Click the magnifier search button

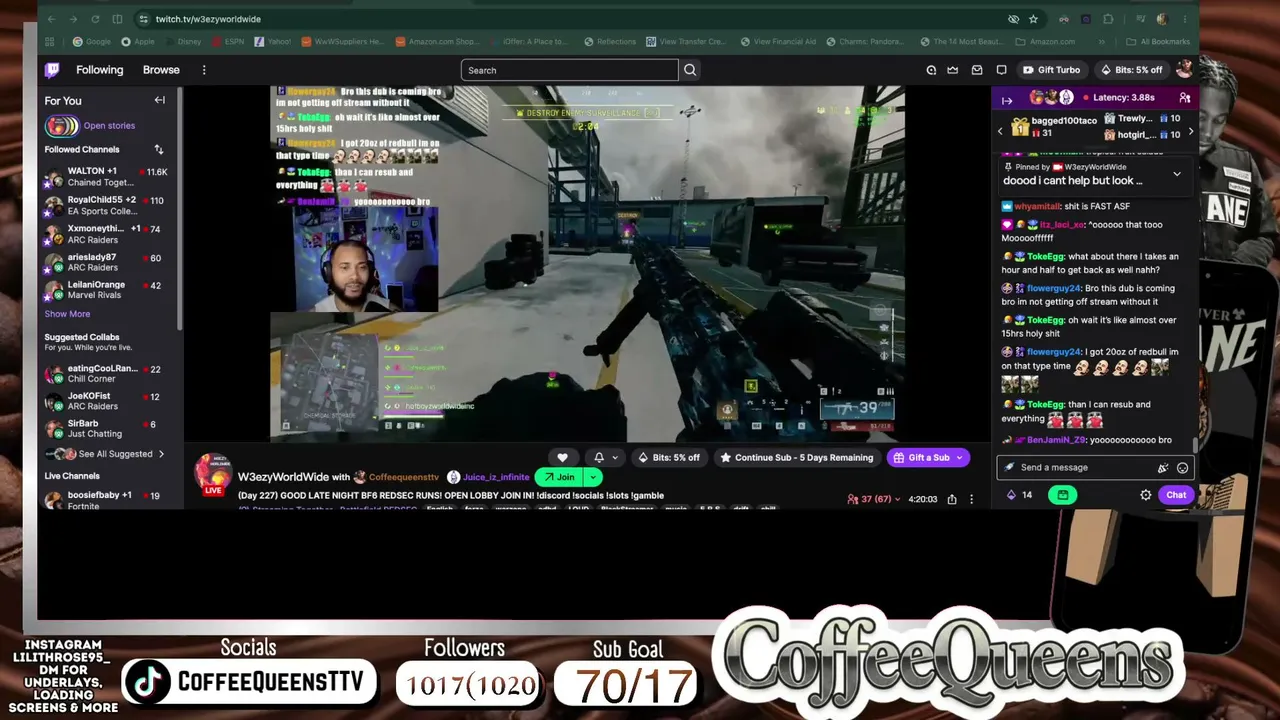(690, 70)
